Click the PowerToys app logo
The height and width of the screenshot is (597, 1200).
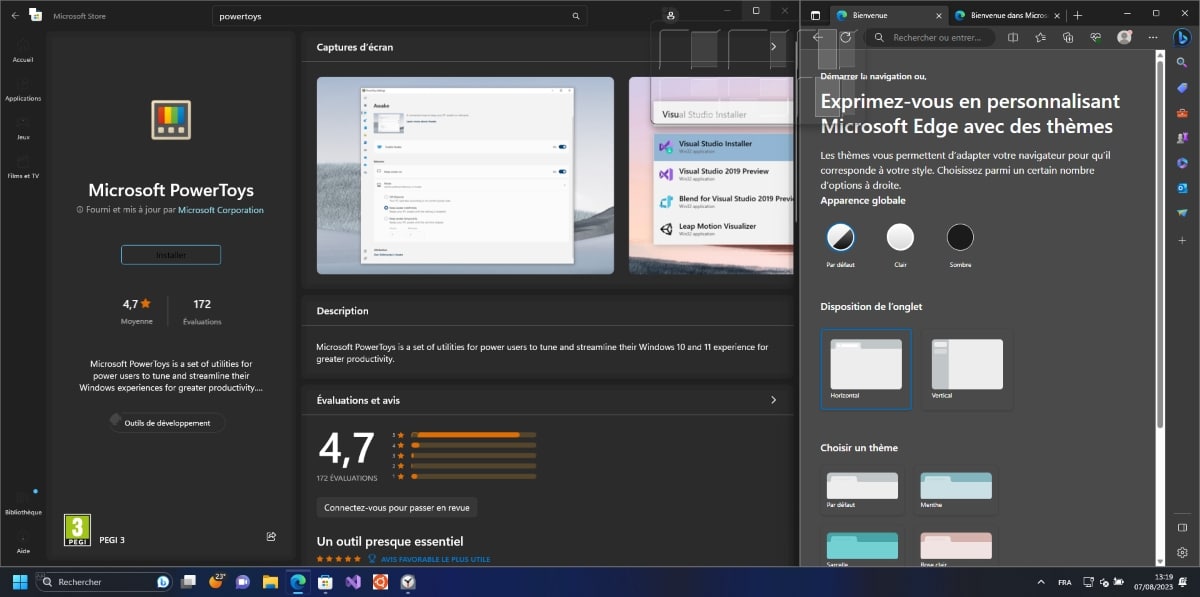point(171,120)
